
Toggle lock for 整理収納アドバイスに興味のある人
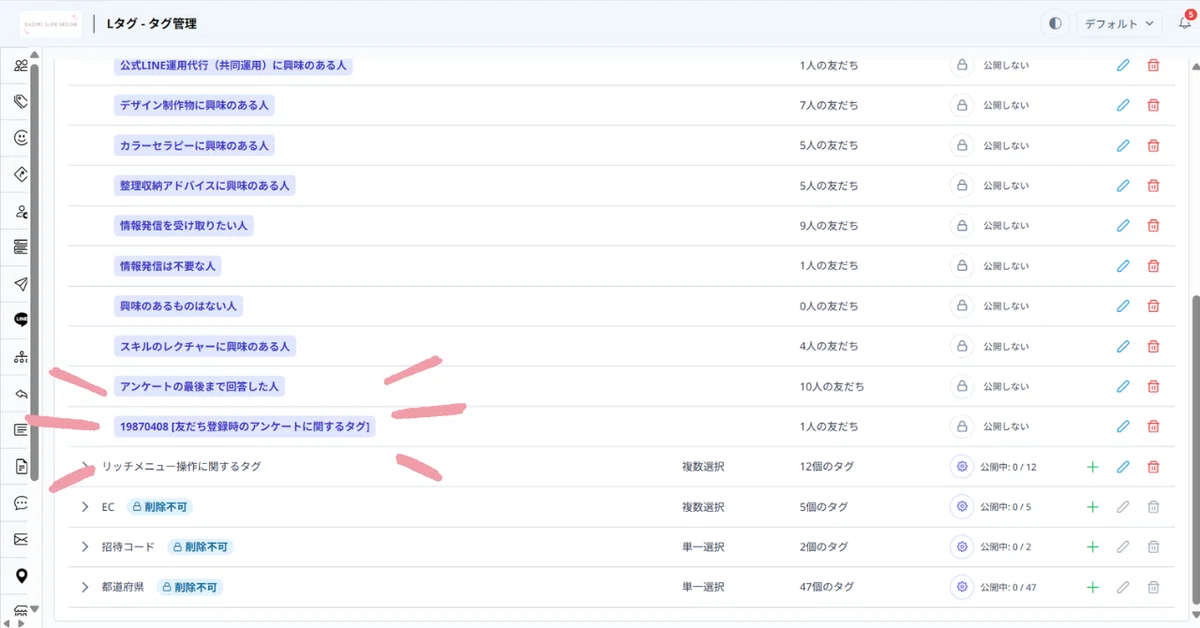coord(962,185)
